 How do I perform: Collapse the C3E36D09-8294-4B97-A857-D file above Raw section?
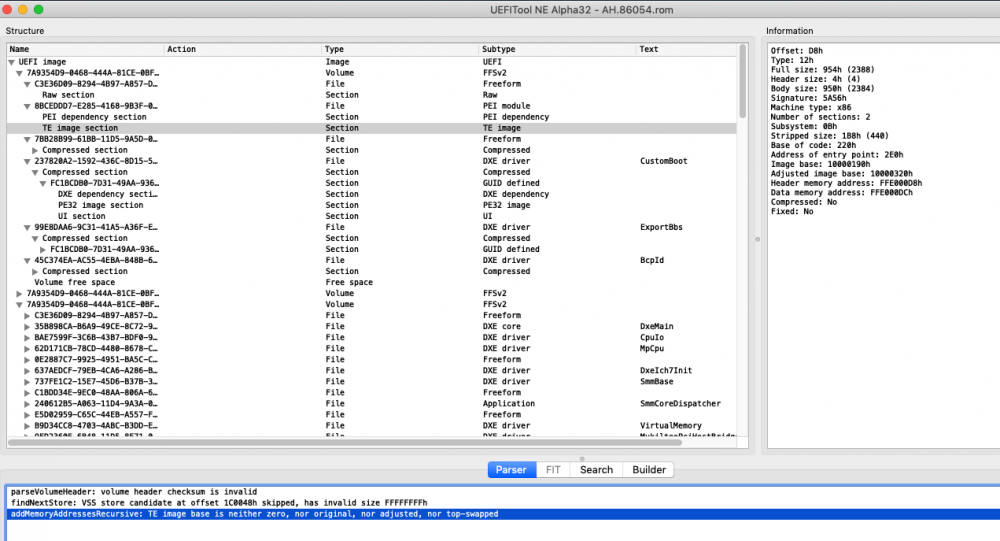27,84
